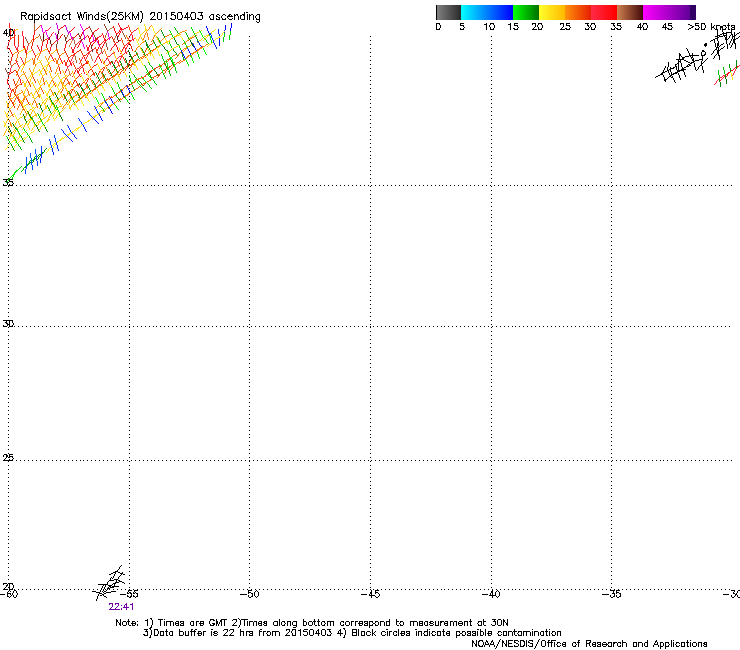The image size is (740, 650).
Task: Click the '>50 knots' legend label
Action: click(x=711, y=27)
